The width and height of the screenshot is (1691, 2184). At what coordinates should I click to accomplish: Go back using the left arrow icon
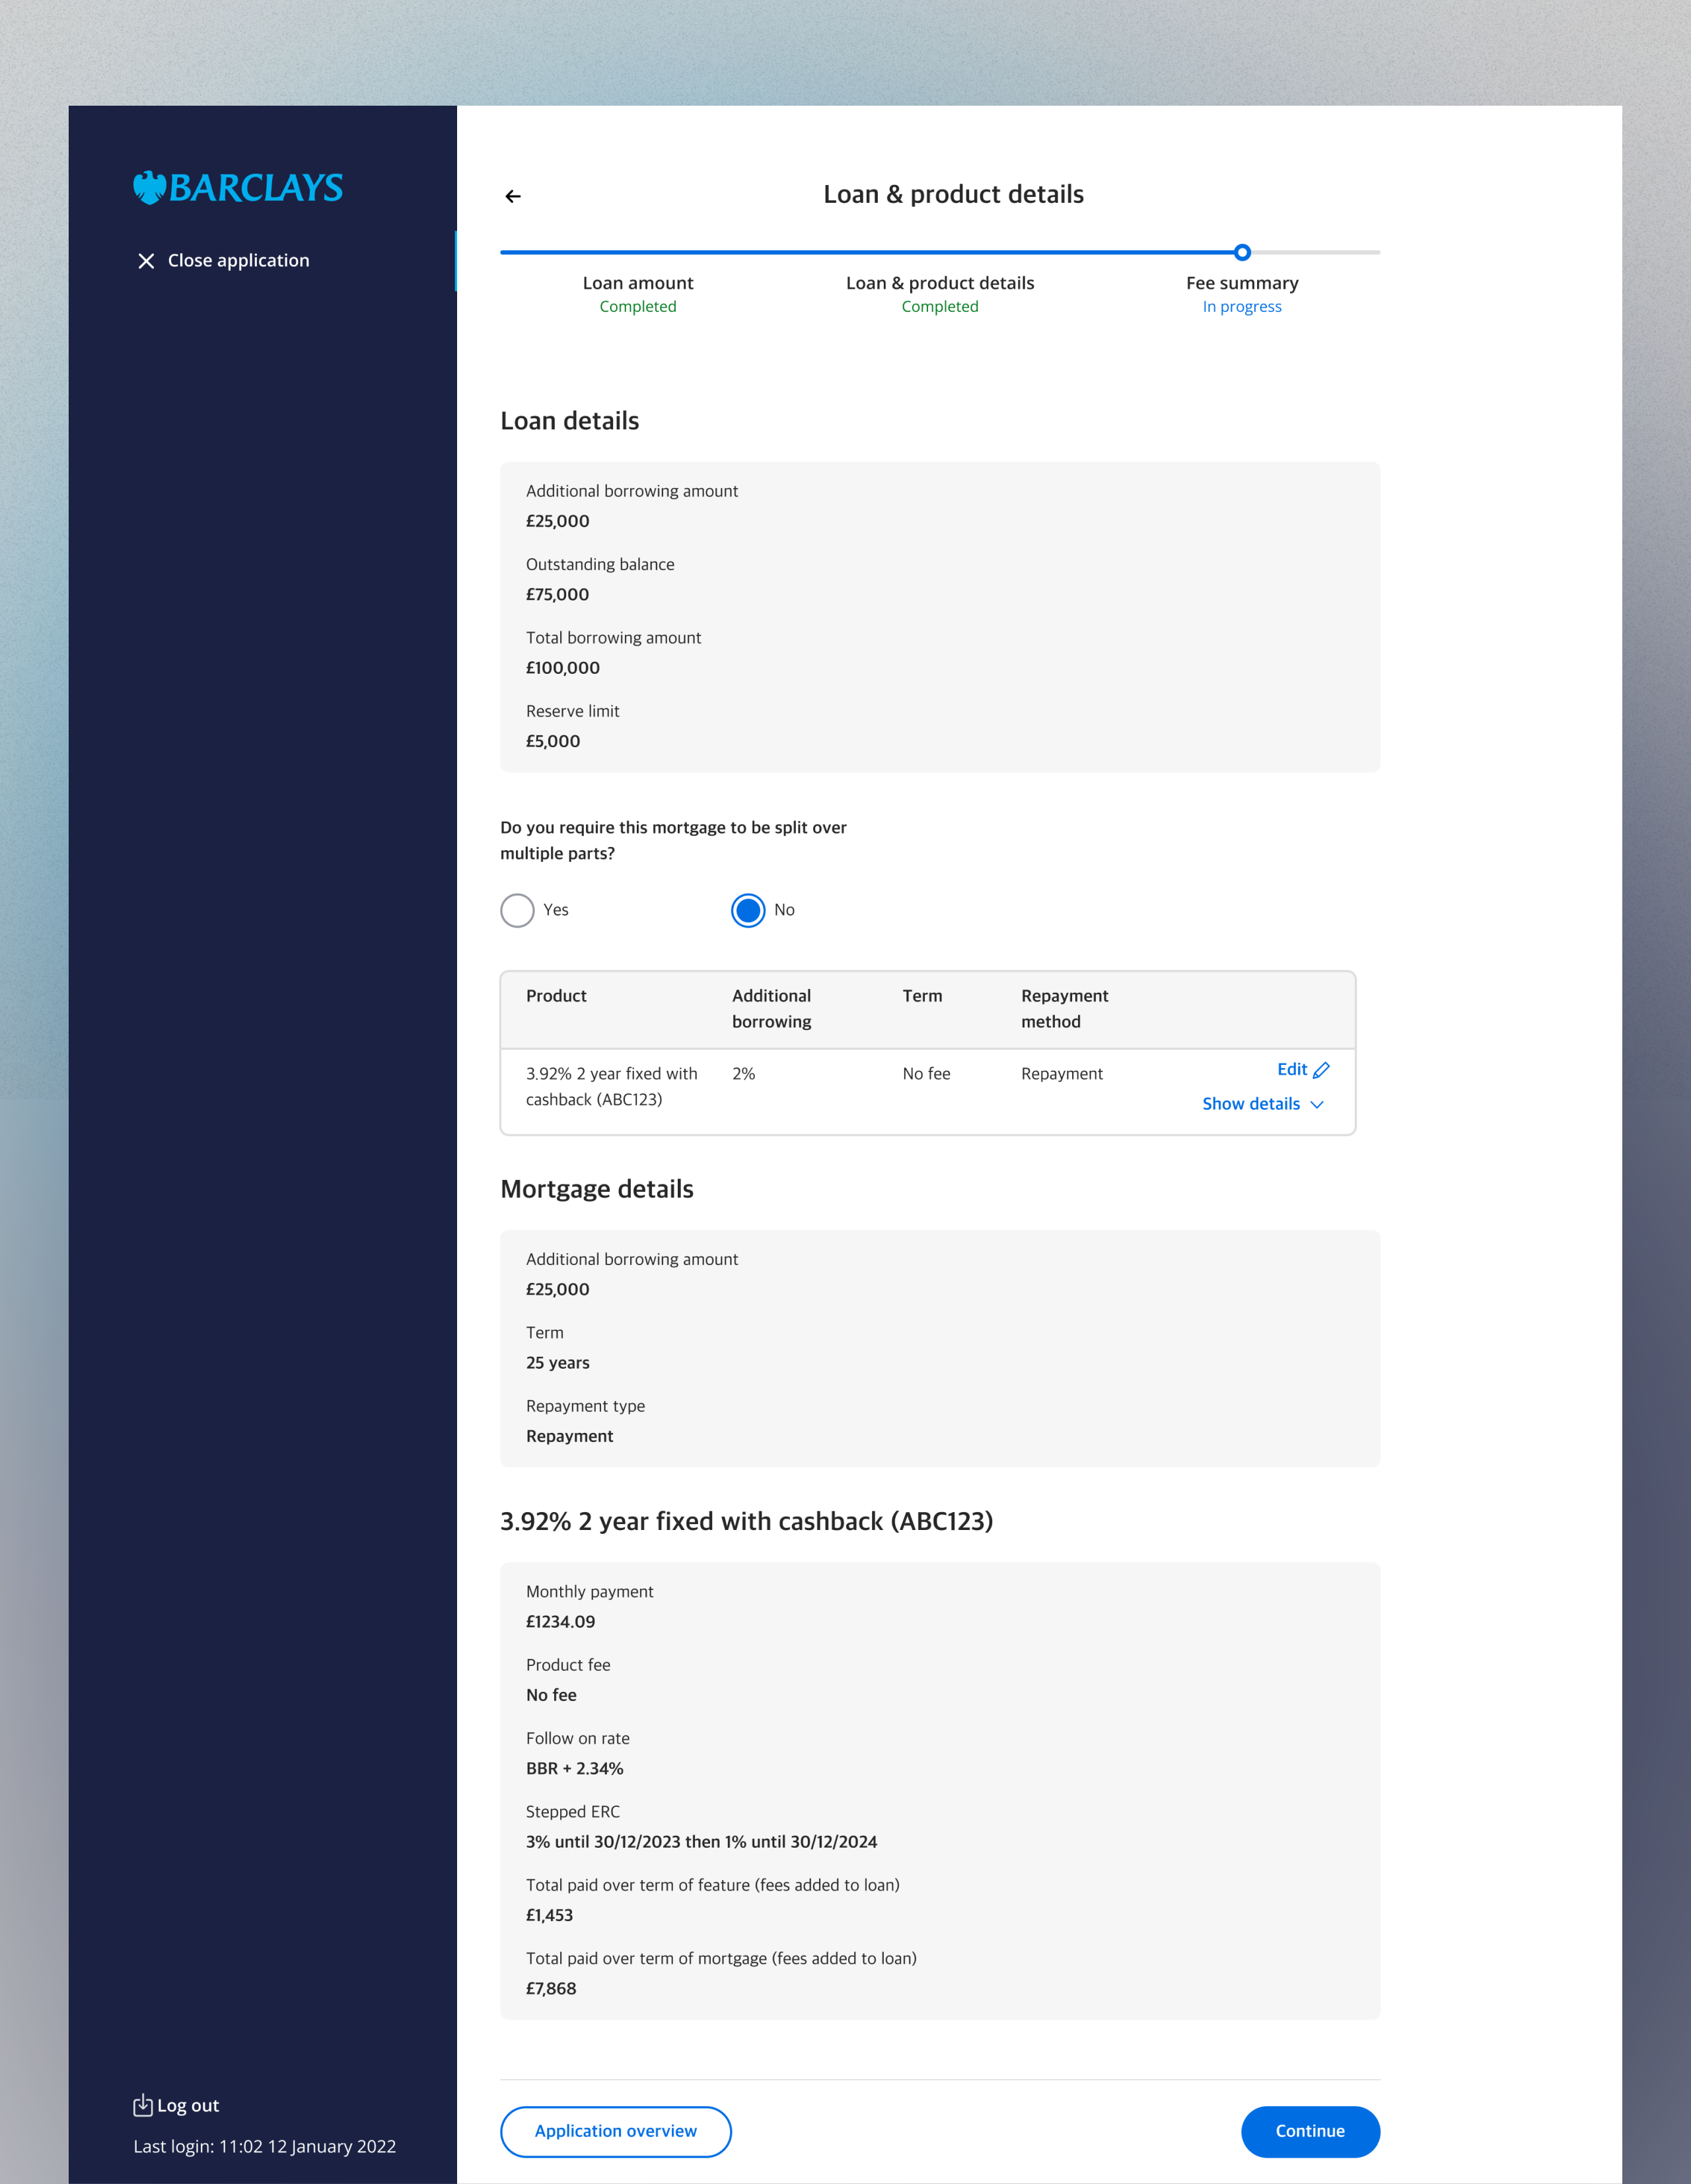513,196
